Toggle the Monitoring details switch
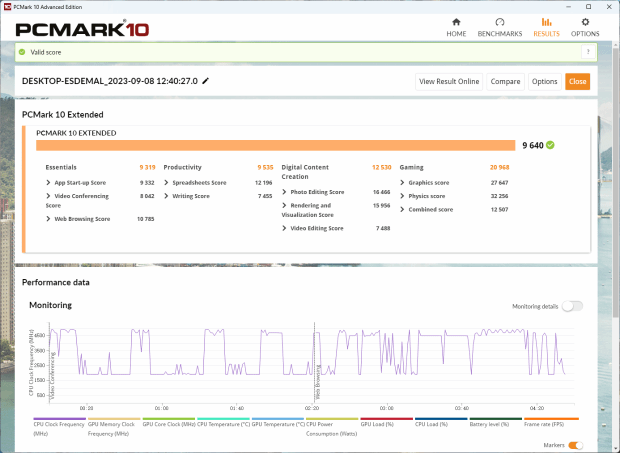The width and height of the screenshot is (620, 453). click(x=572, y=306)
